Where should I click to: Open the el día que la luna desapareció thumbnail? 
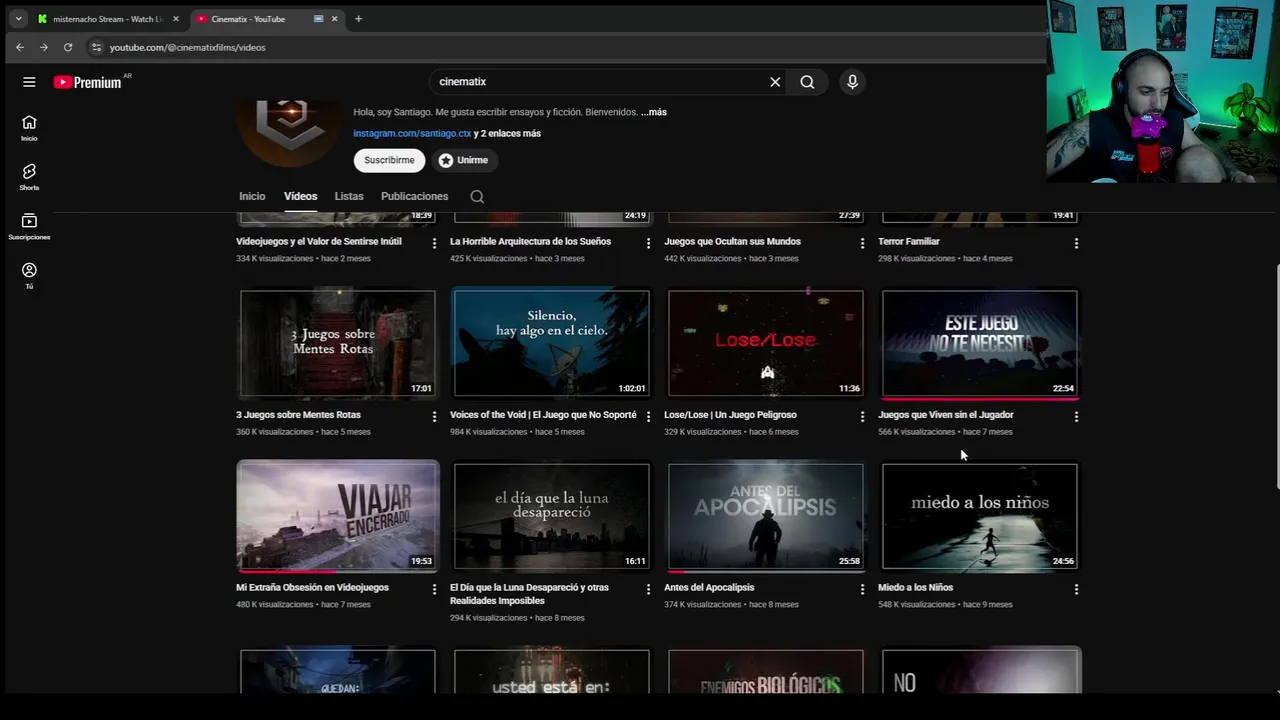(x=552, y=516)
